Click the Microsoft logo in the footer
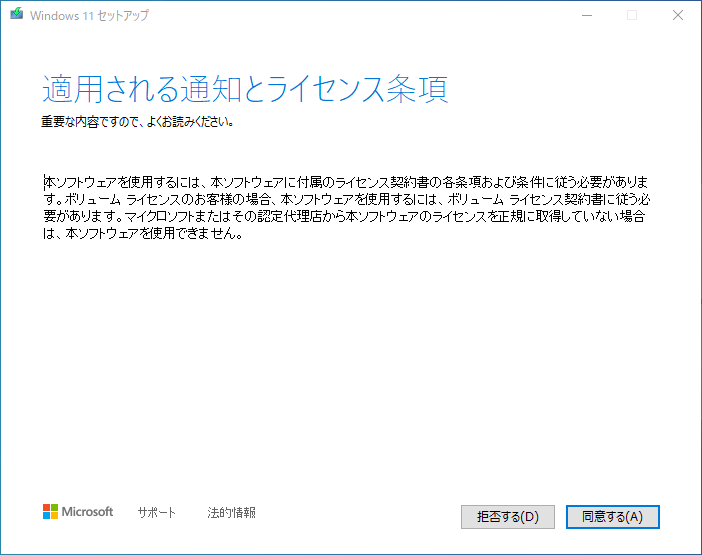 pyautogui.click(x=78, y=512)
